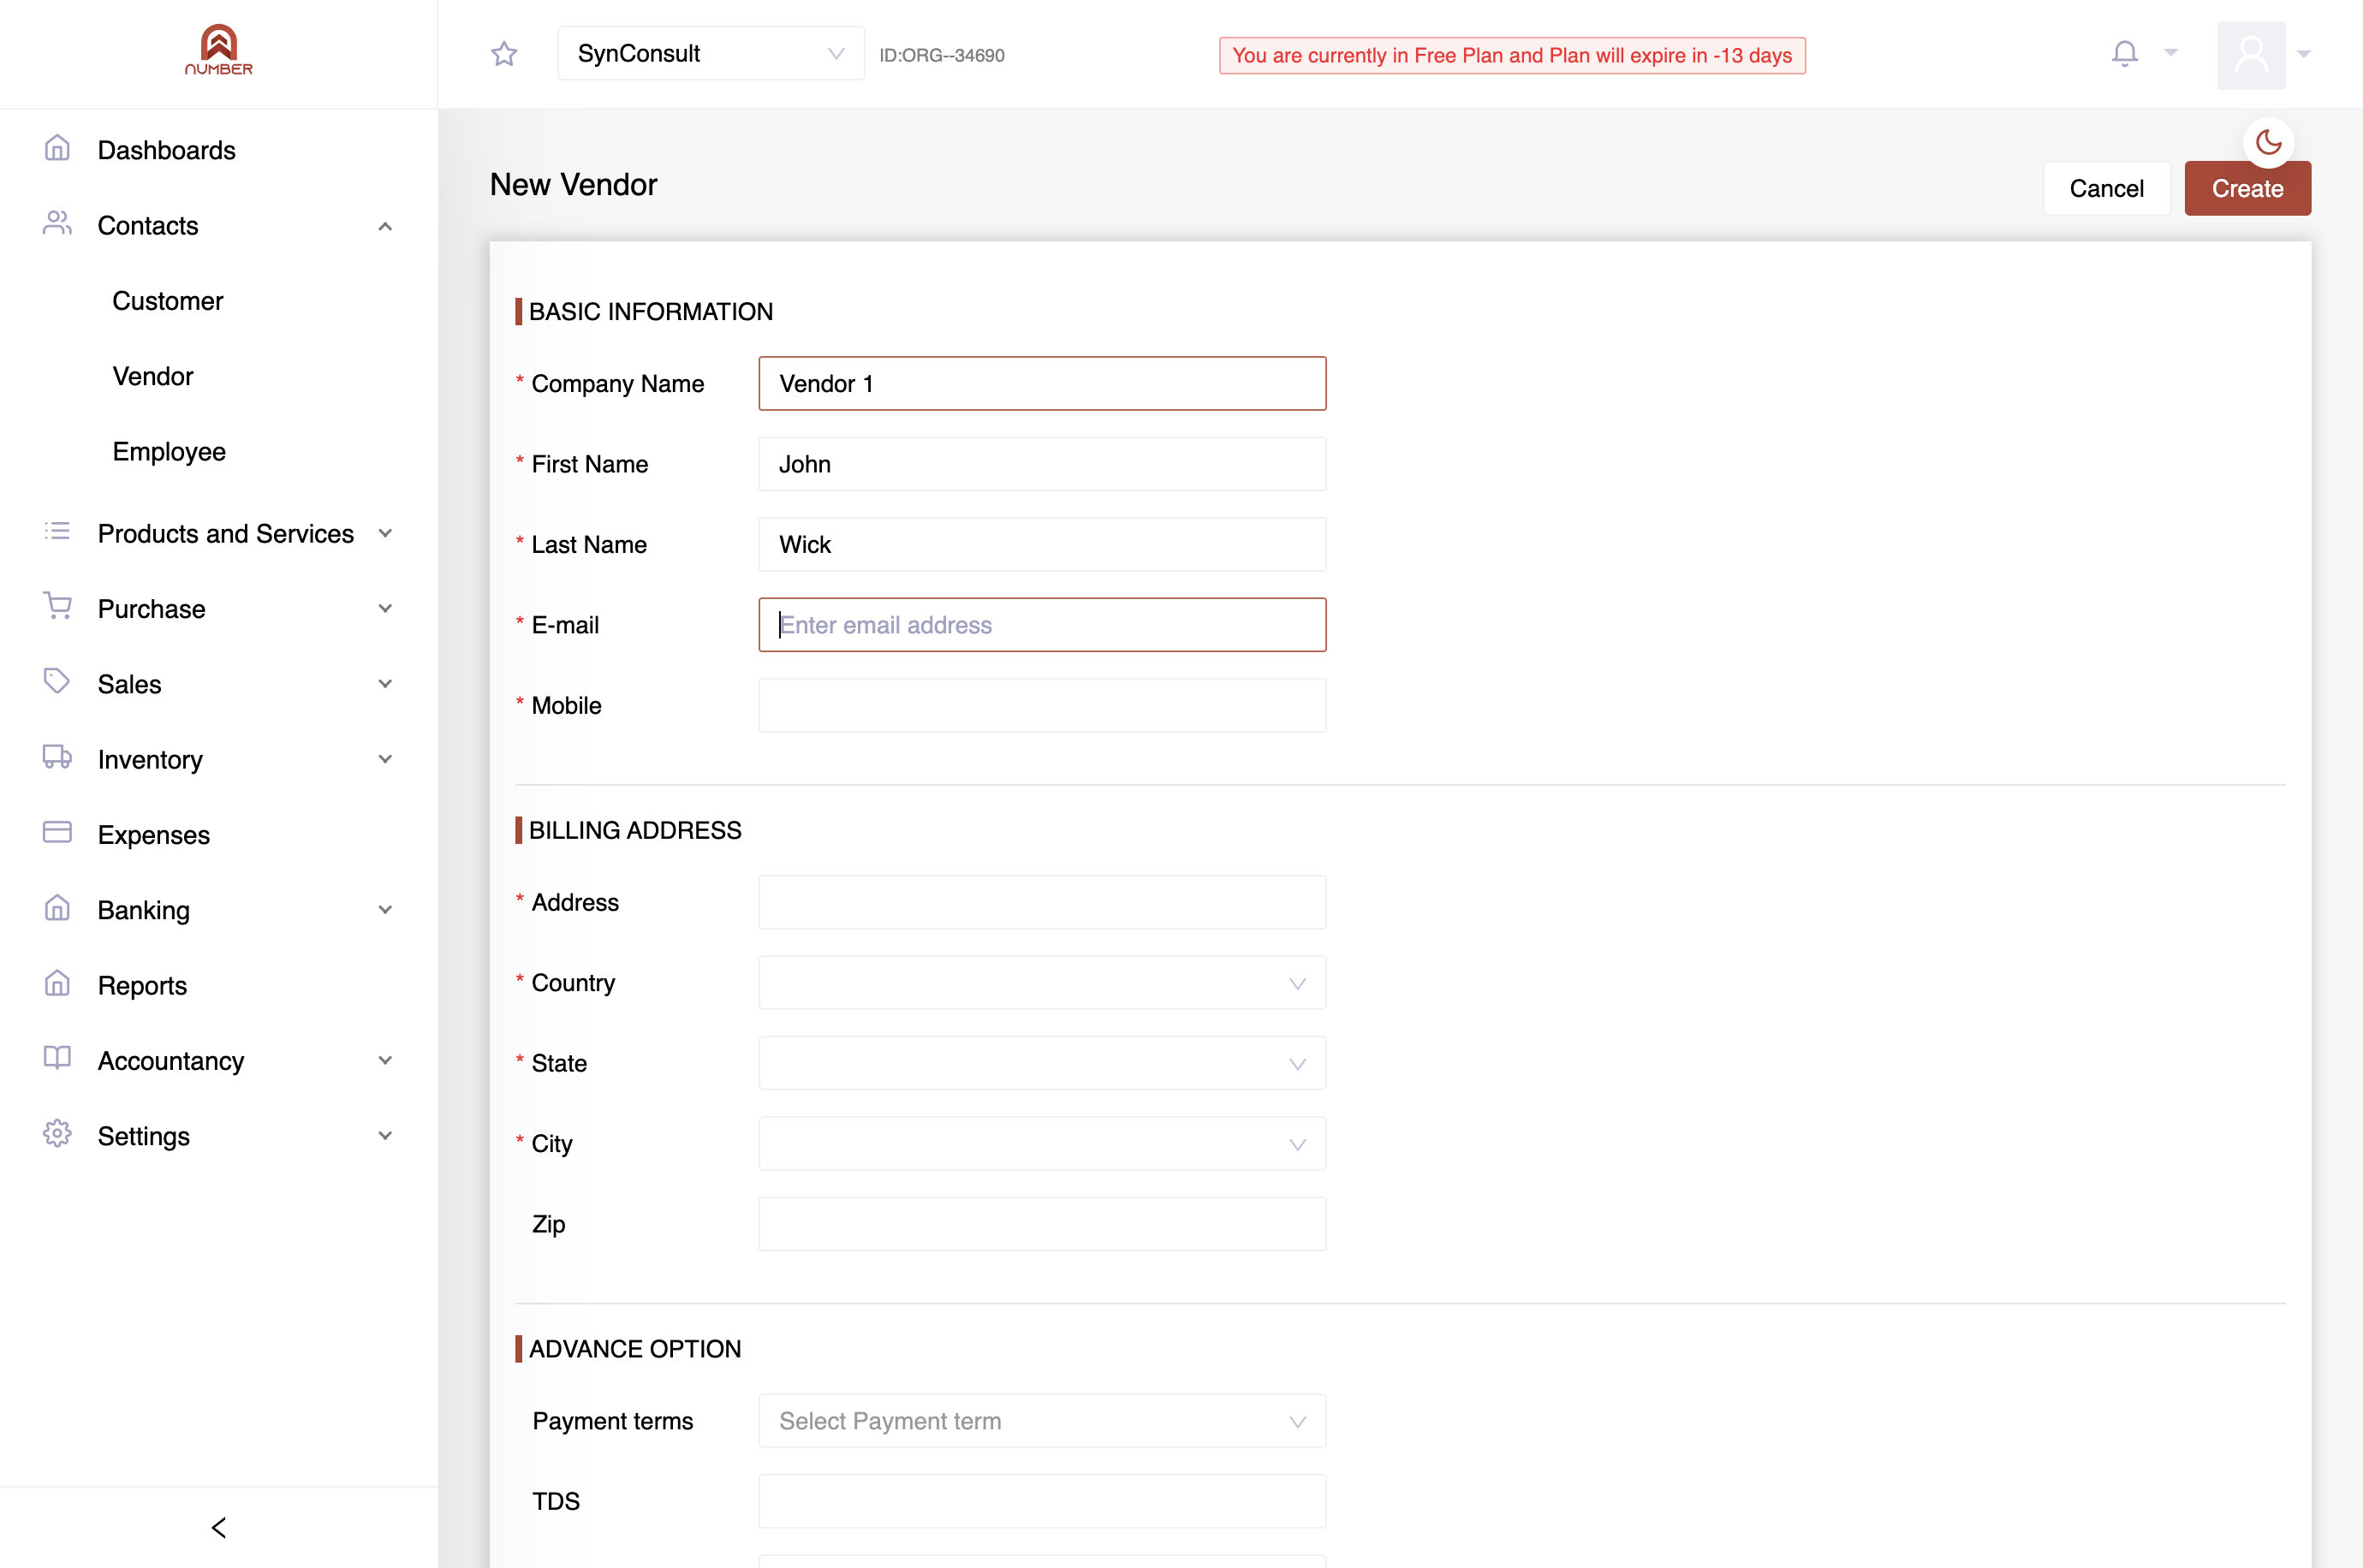Collapse sidebar with the left arrow
This screenshot has width=2363, height=1568.
(219, 1527)
